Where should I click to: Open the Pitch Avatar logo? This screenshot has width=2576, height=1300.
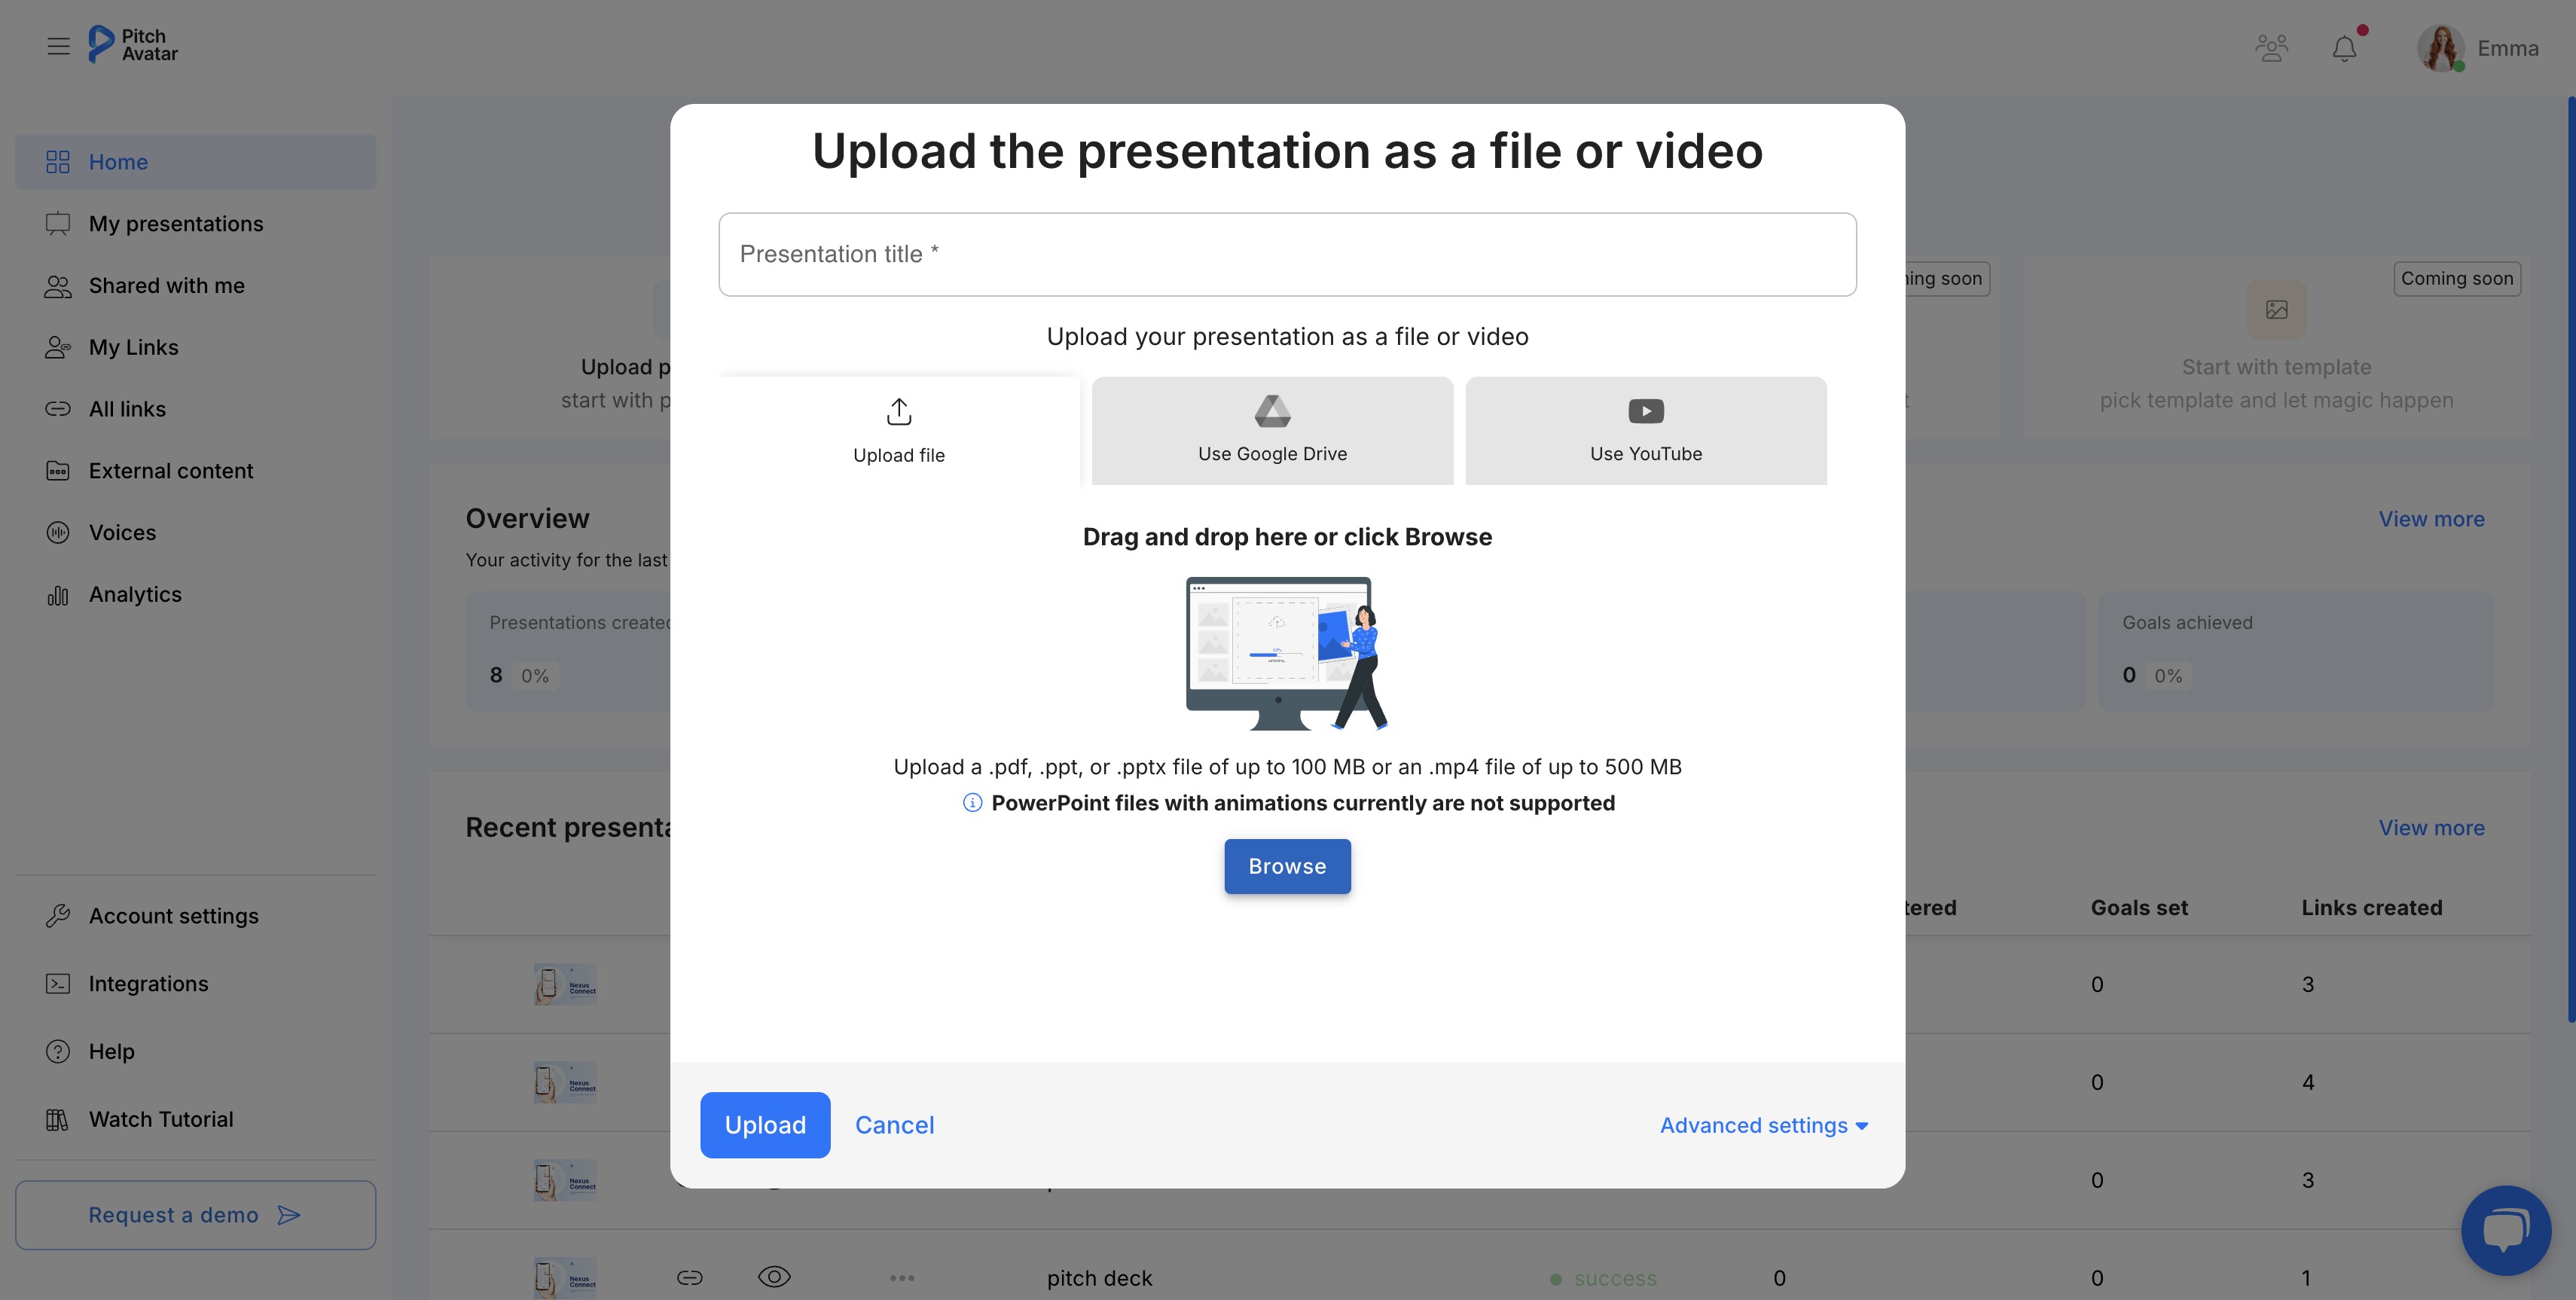coord(133,44)
